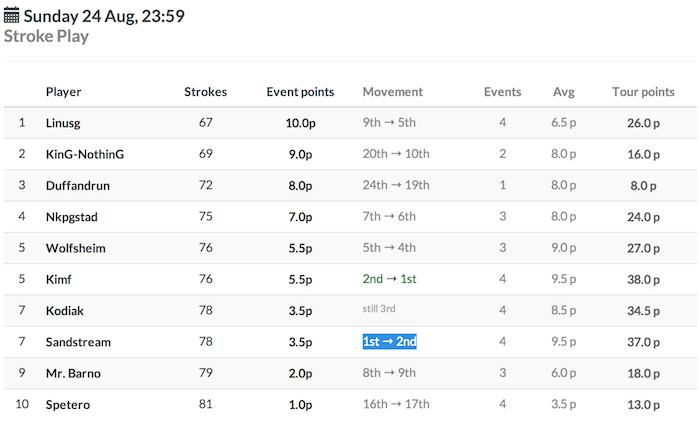Open player Linusg's profile
Screen dimensions: 700x432
point(63,123)
